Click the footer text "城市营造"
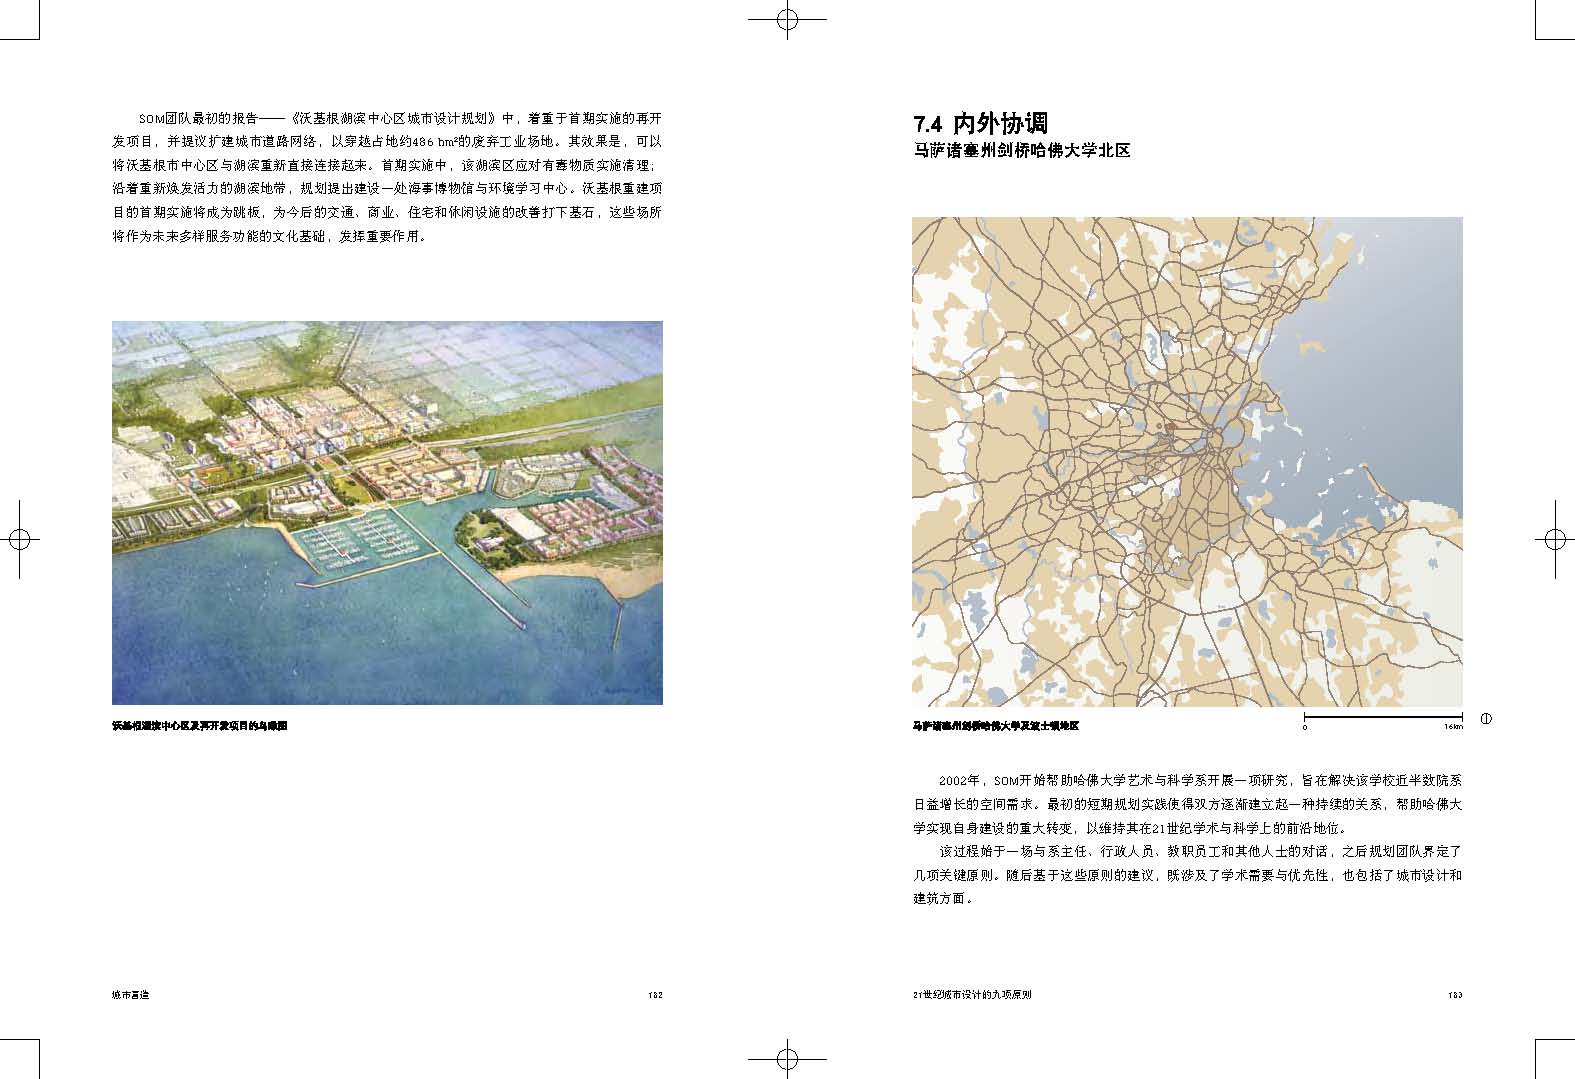Image resolution: width=1575 pixels, height=1079 pixels. [130, 995]
